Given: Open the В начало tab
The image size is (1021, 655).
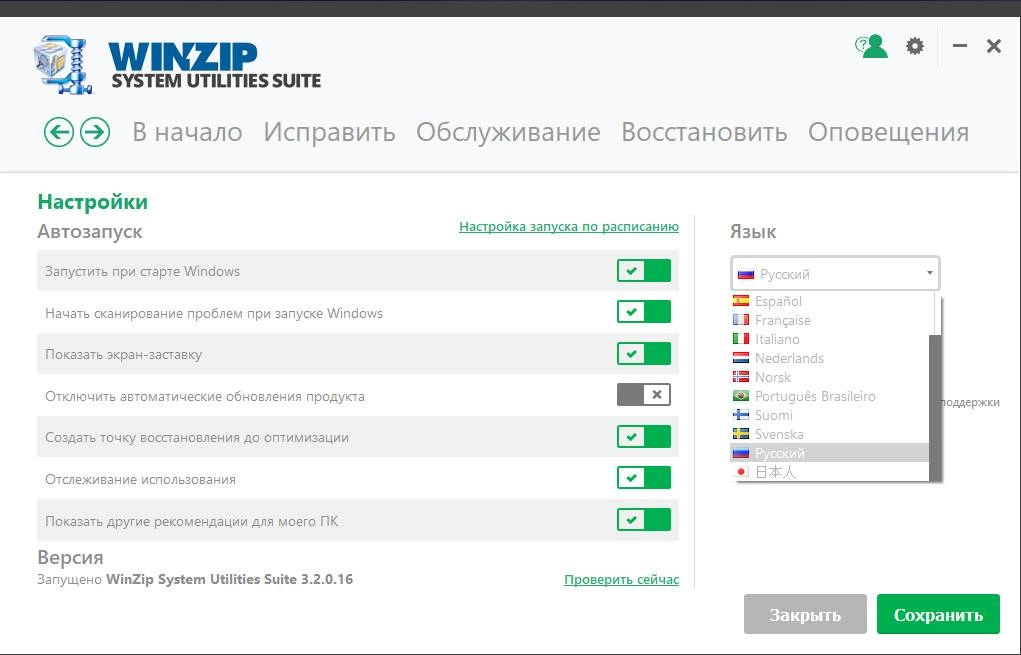Looking at the screenshot, I should pos(188,132).
